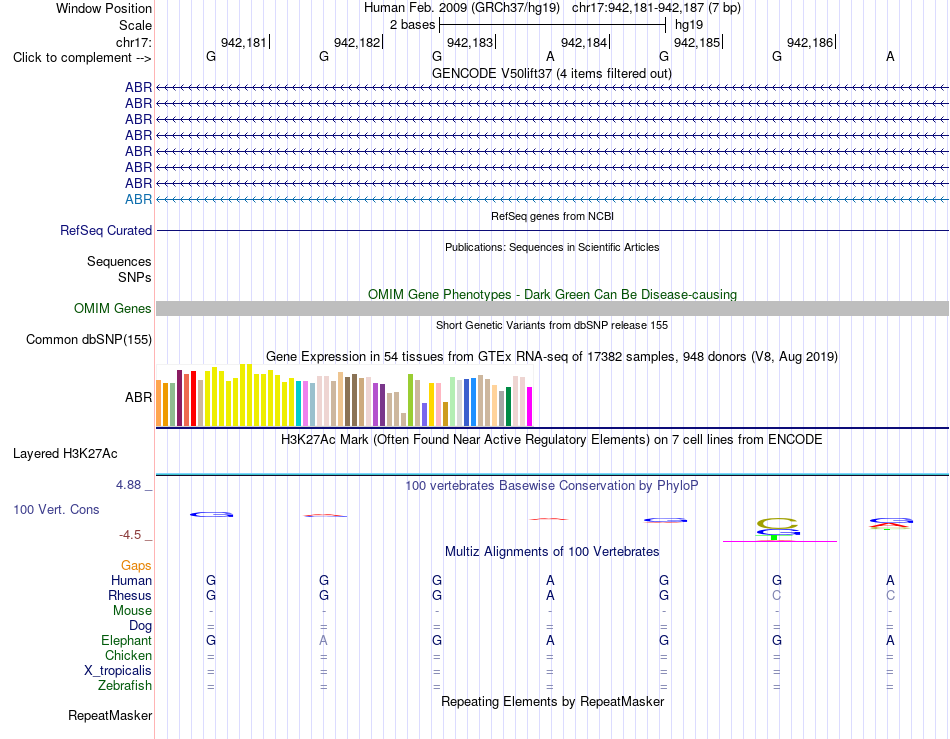Select the Elephant species label

126,640
